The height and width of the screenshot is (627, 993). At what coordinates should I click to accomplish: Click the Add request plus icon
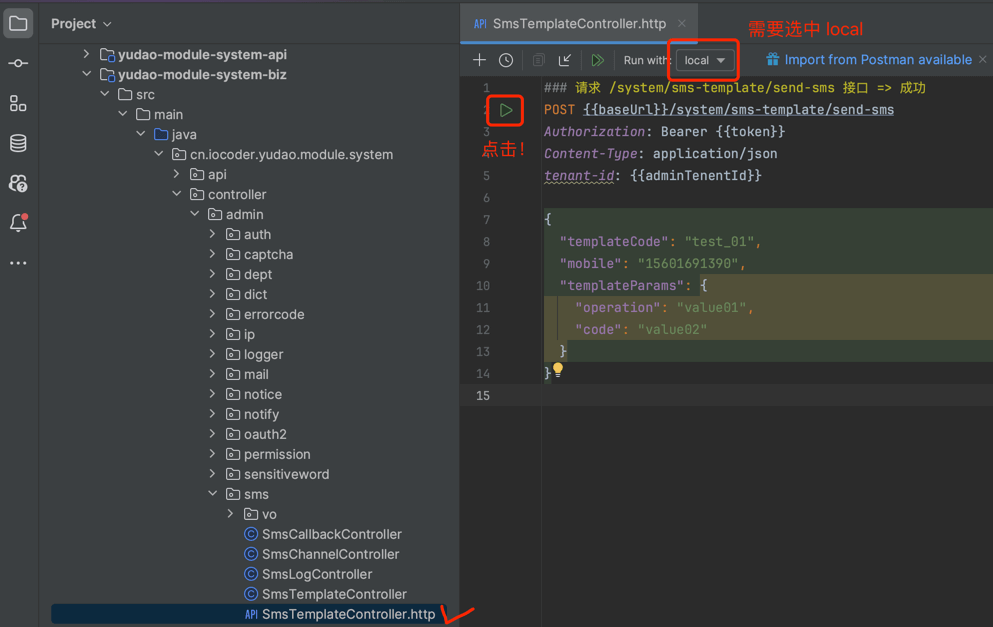(479, 60)
